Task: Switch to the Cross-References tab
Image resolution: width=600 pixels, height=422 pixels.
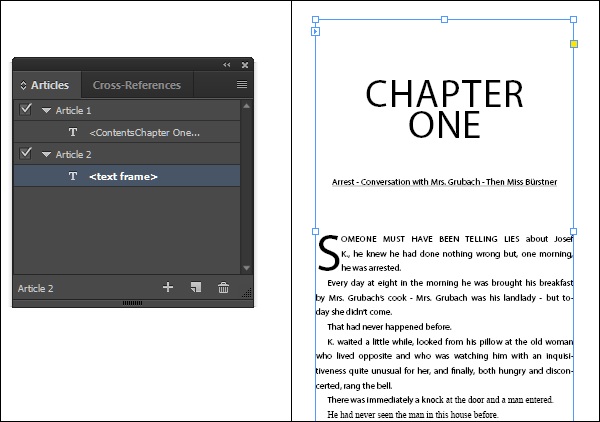Action: tap(137, 85)
